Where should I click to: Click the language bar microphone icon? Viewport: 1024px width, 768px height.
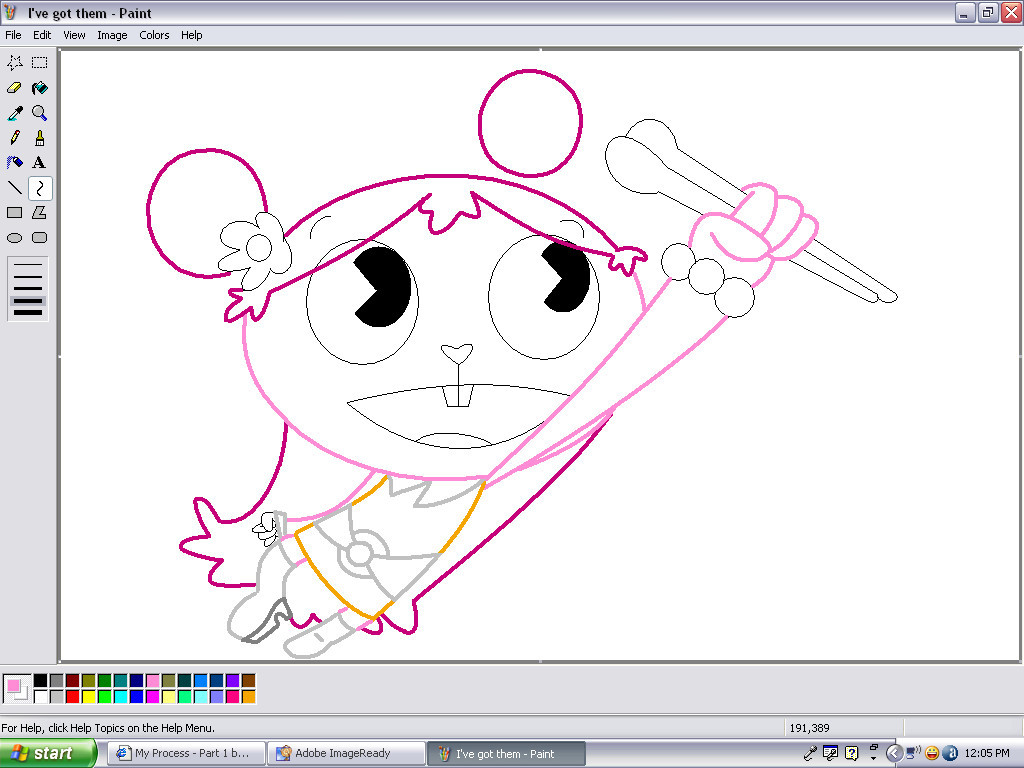810,753
